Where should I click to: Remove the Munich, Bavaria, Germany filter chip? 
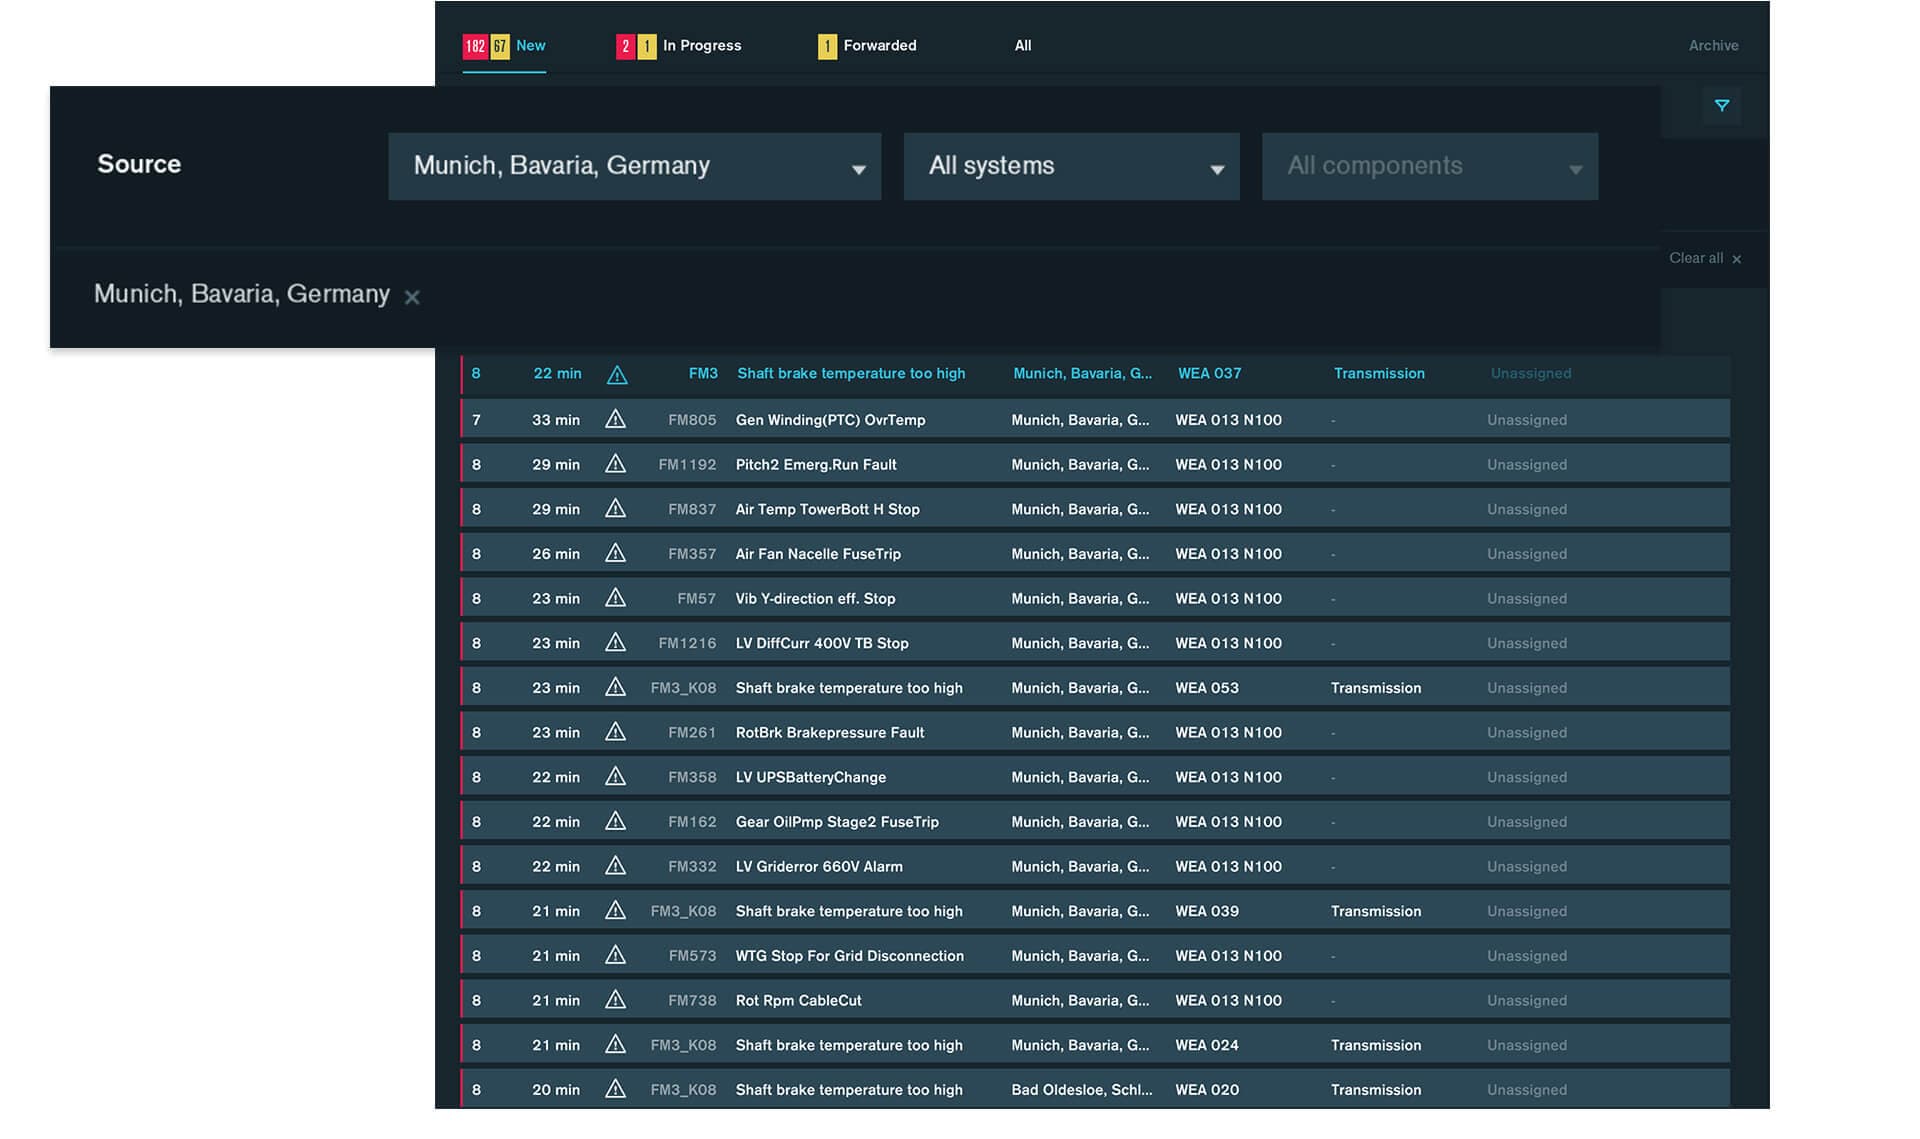click(x=412, y=297)
